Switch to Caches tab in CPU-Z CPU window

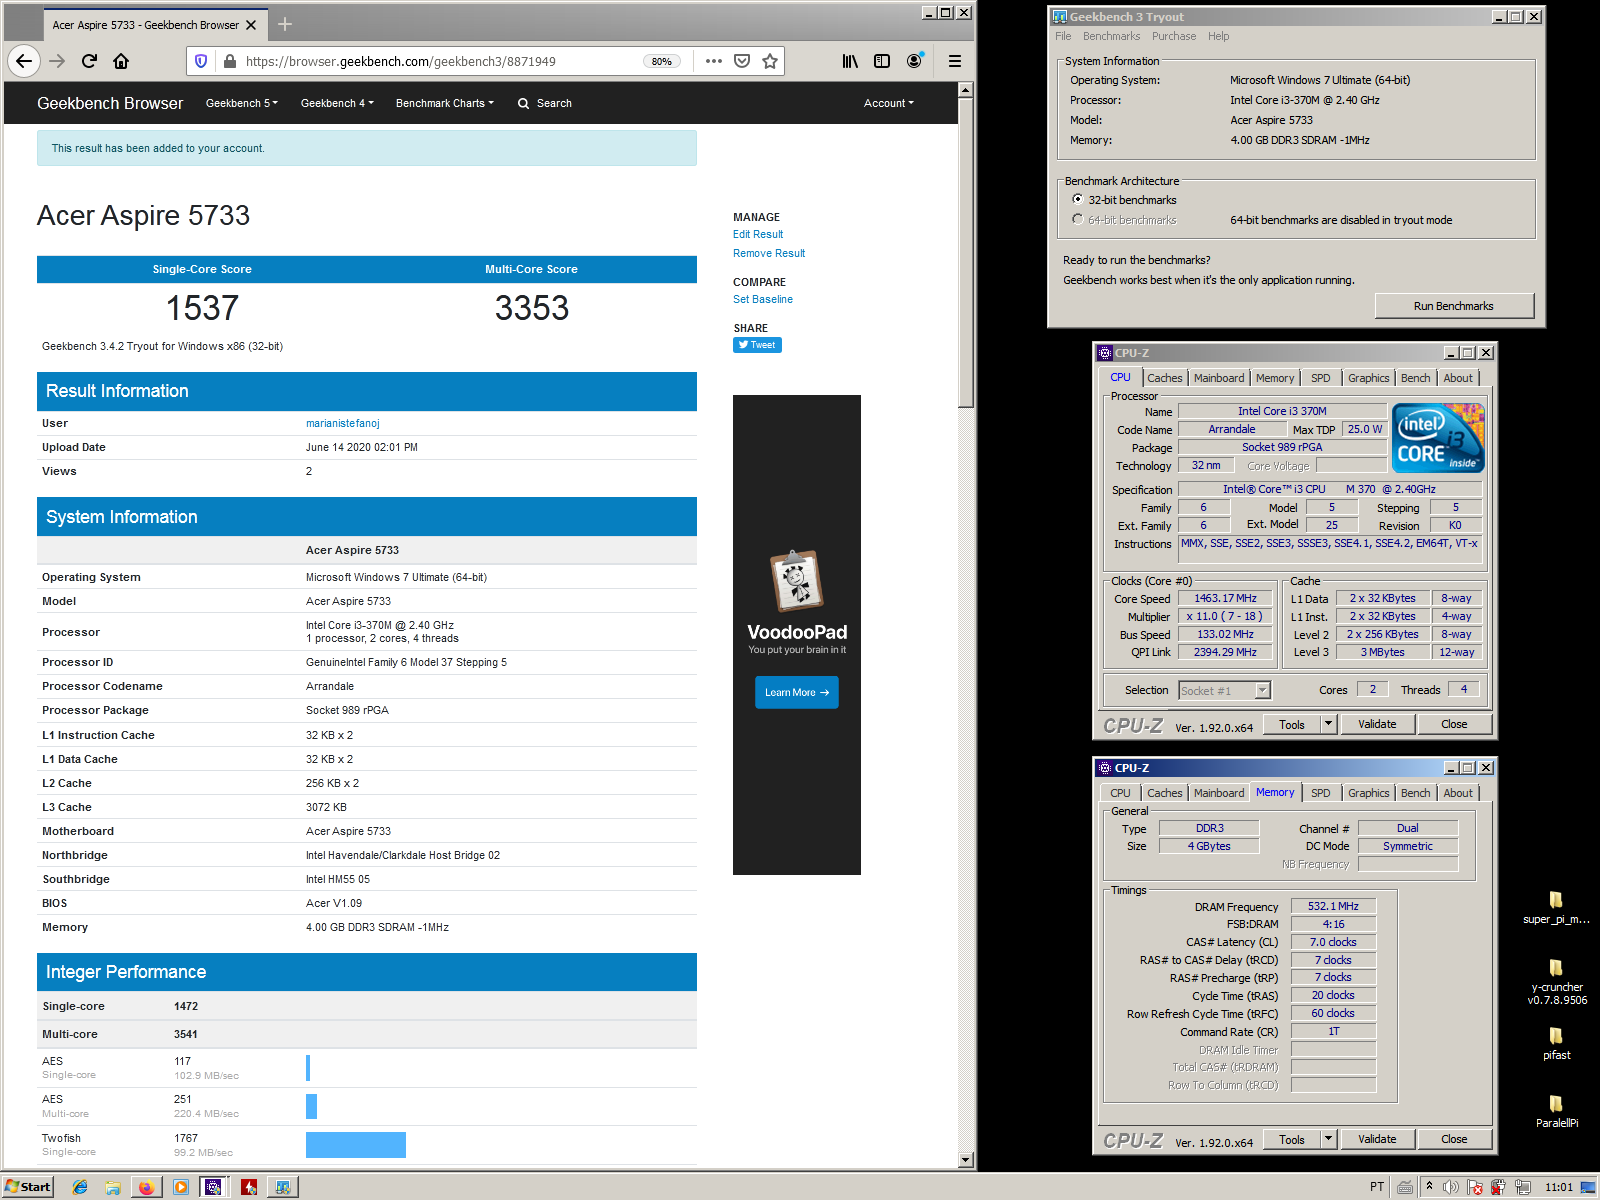click(x=1165, y=378)
